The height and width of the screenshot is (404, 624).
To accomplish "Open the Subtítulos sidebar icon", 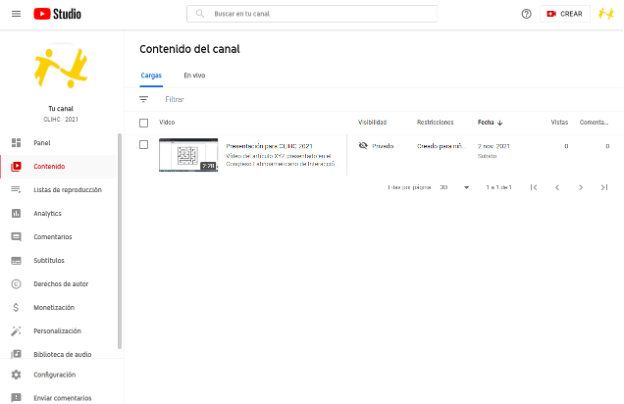I will click(16, 261).
